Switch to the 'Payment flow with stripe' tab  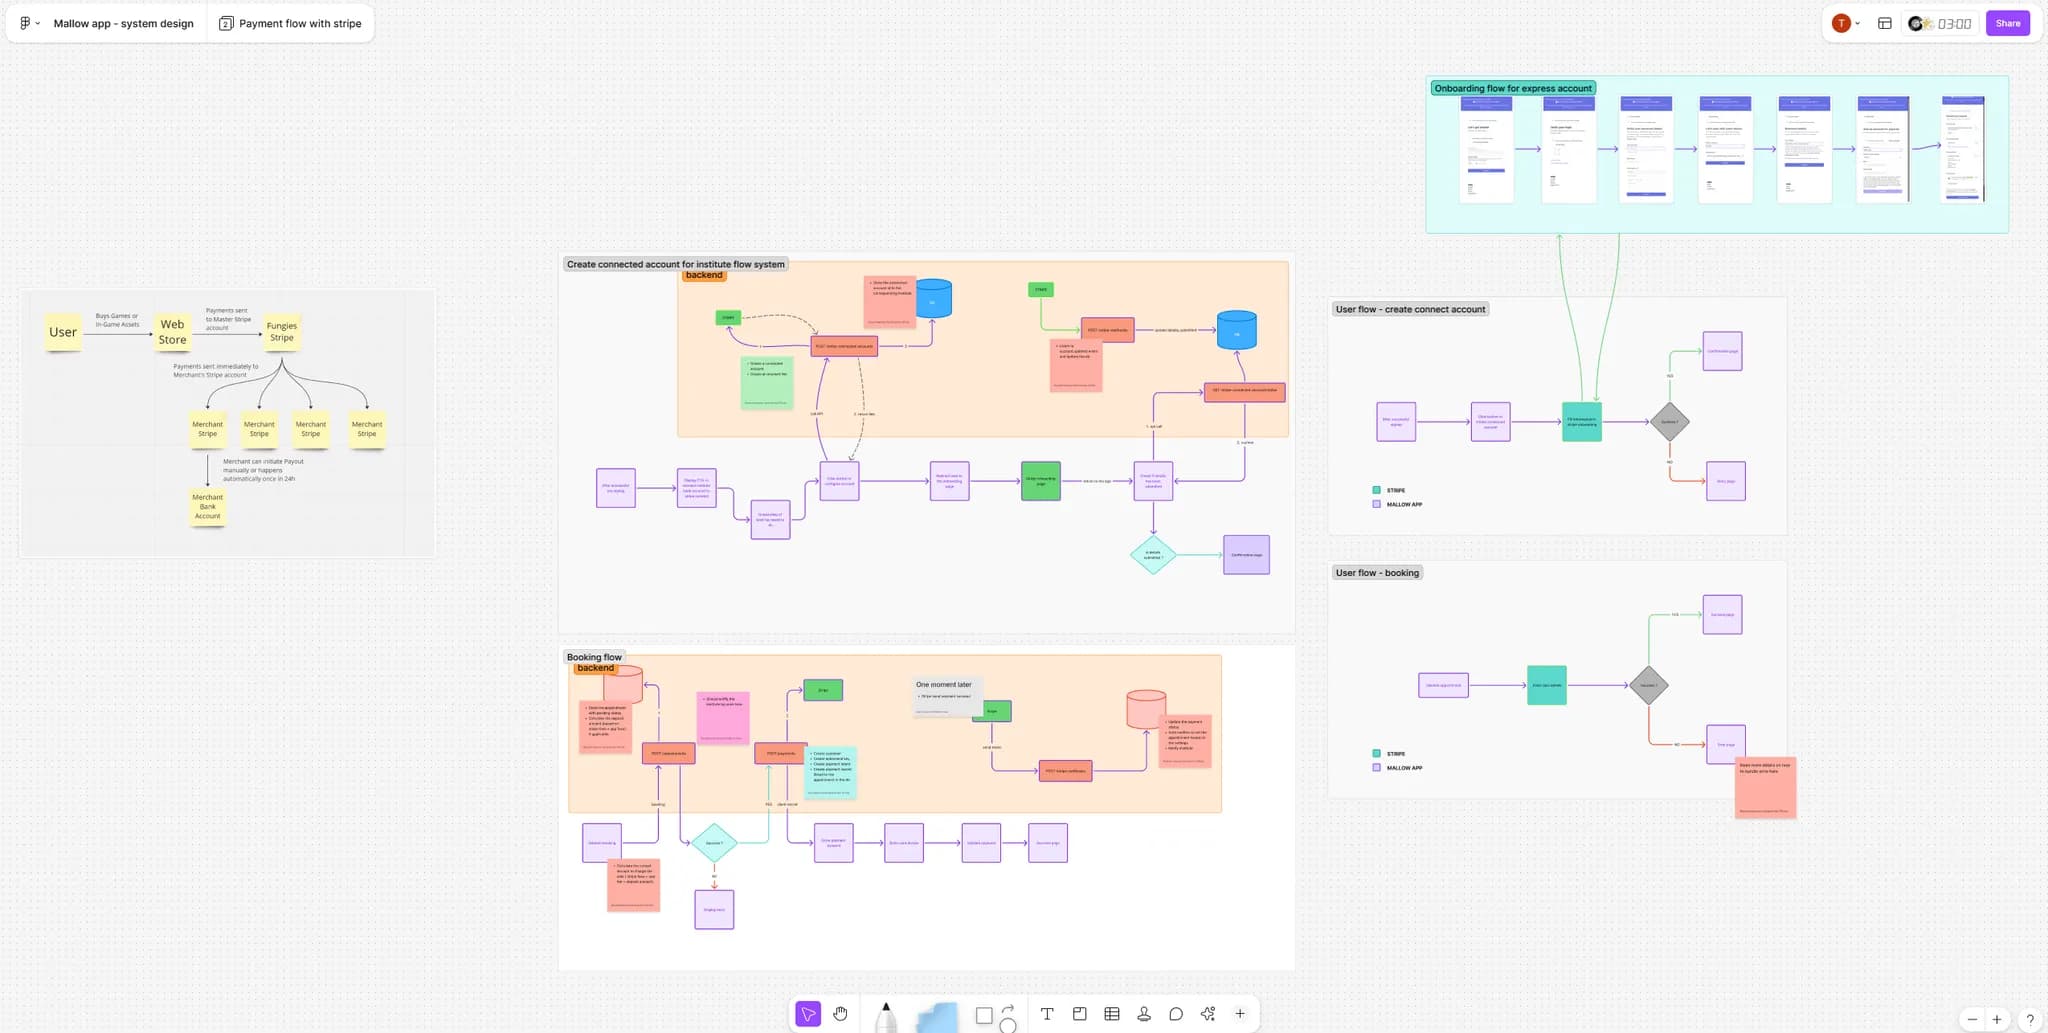(x=290, y=22)
